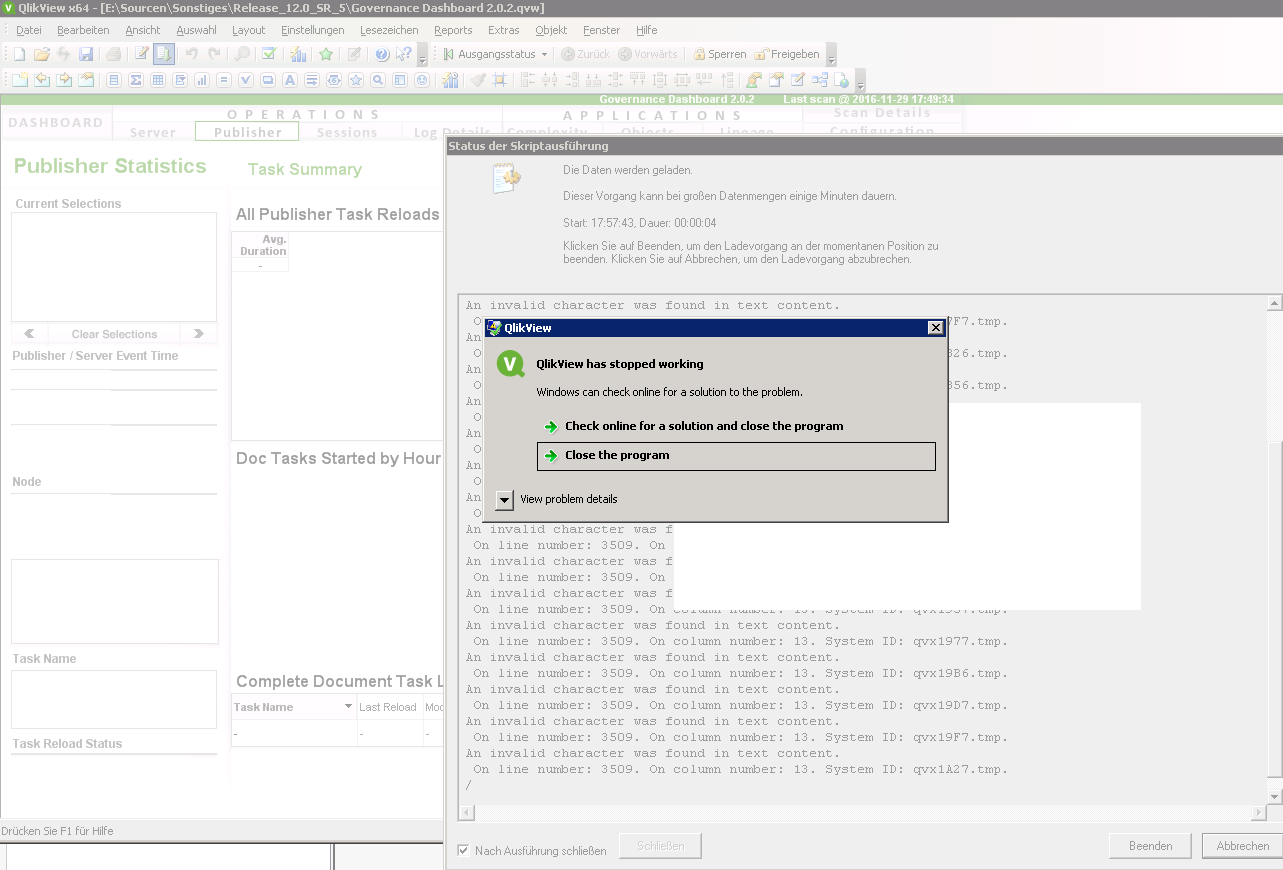Open the Table Viewer icon

(x=820, y=80)
